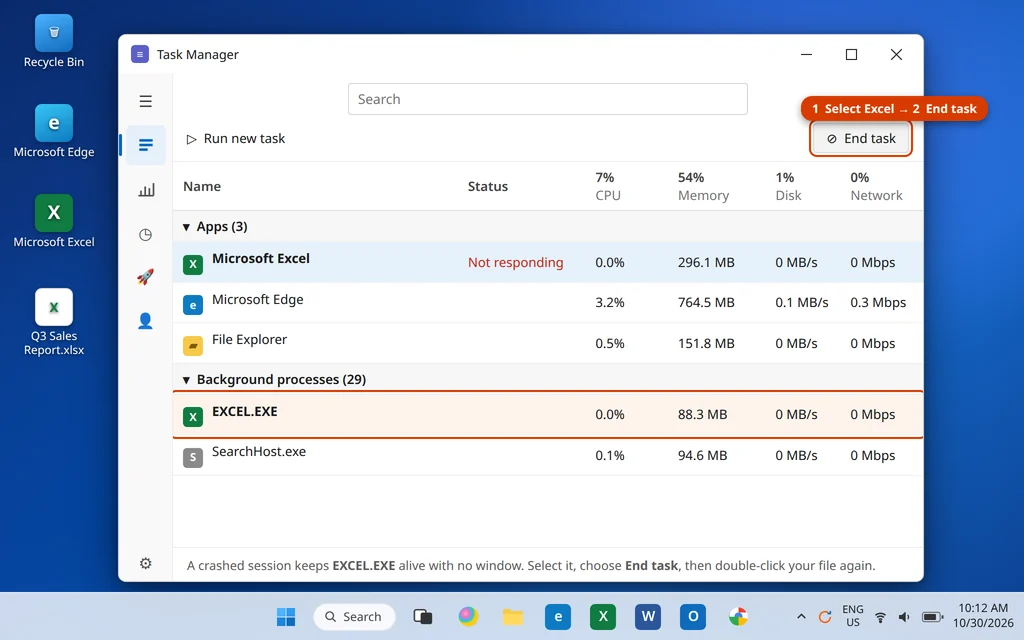Minimize the Task Manager window

pyautogui.click(x=807, y=54)
